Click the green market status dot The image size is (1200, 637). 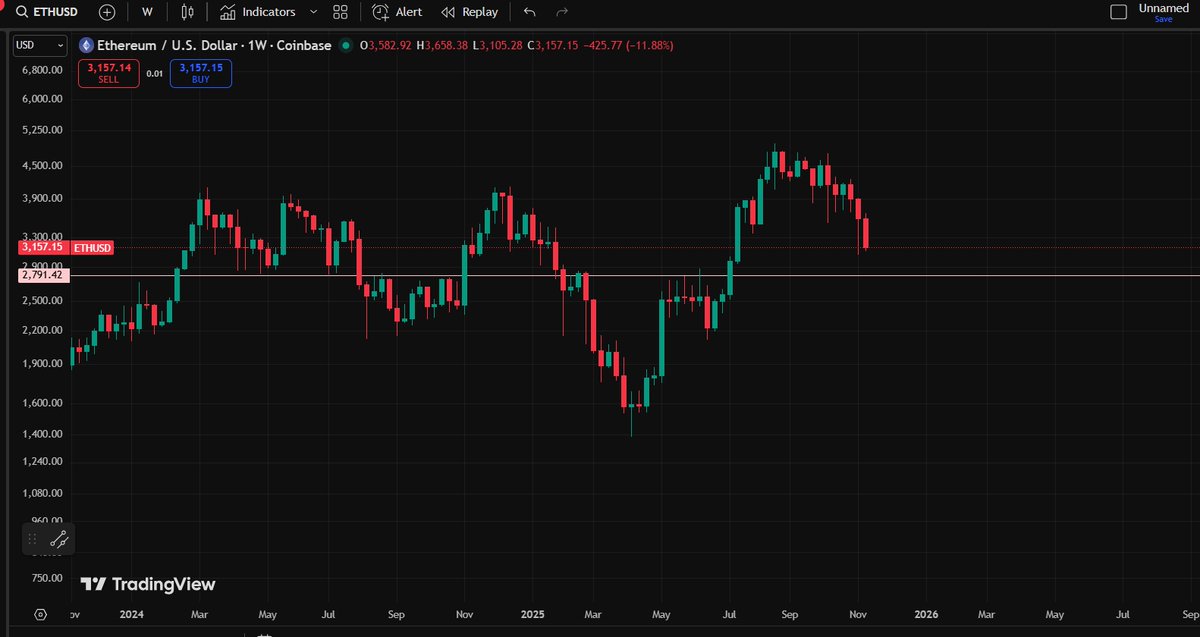346,45
